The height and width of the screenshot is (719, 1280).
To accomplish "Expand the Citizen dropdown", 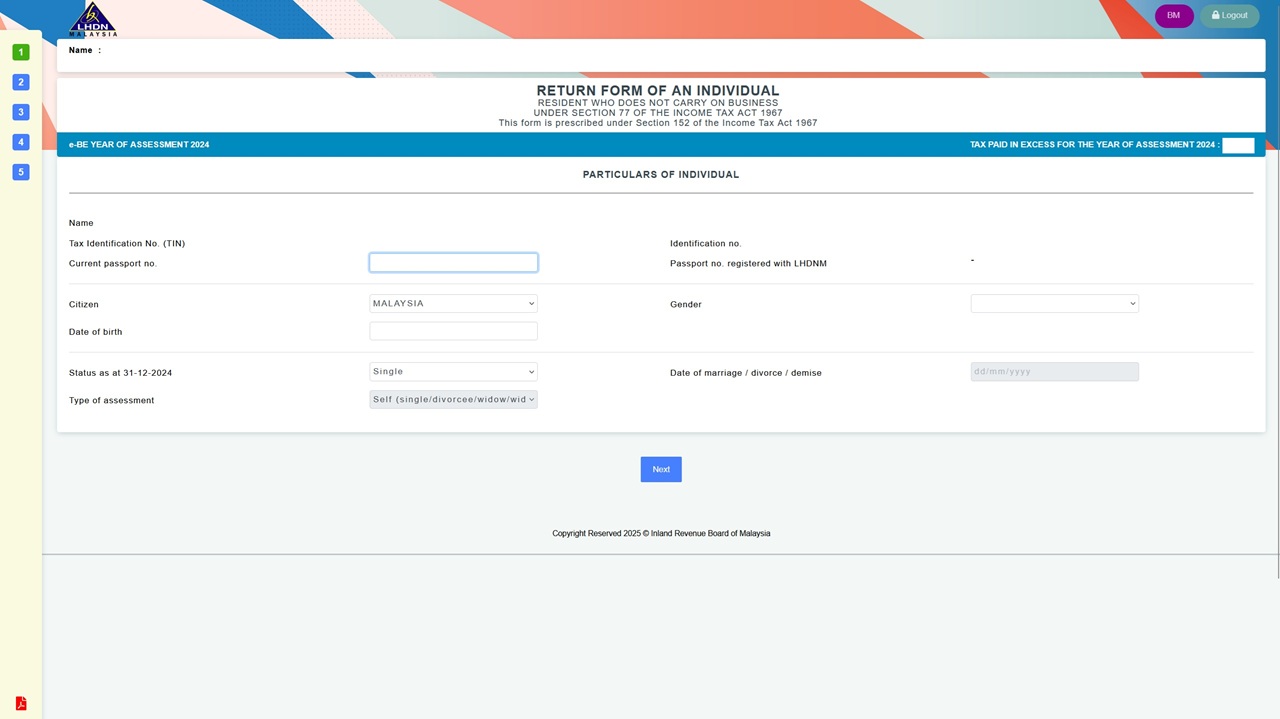I will [x=453, y=304].
